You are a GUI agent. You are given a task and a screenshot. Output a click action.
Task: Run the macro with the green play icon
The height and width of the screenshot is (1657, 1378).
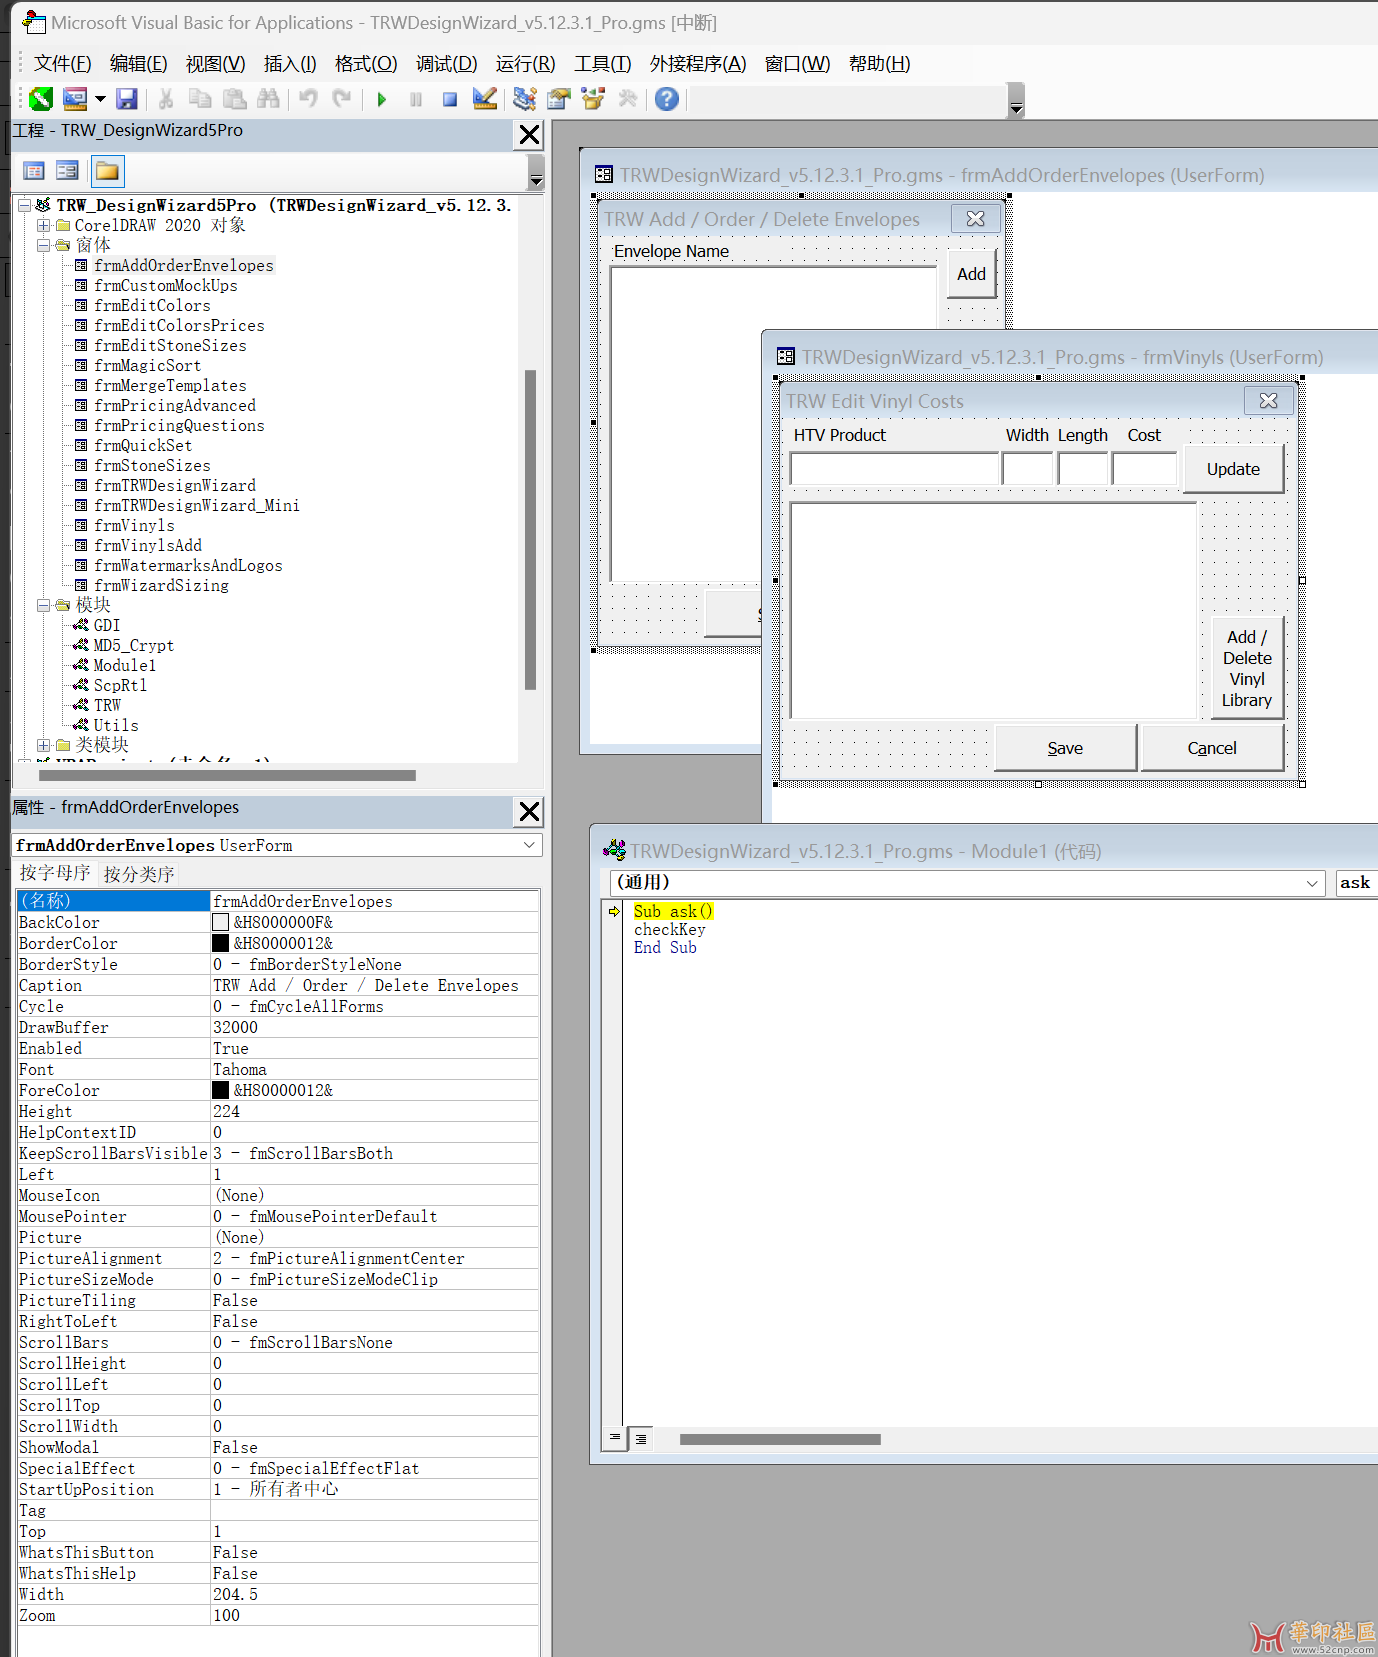tap(382, 99)
